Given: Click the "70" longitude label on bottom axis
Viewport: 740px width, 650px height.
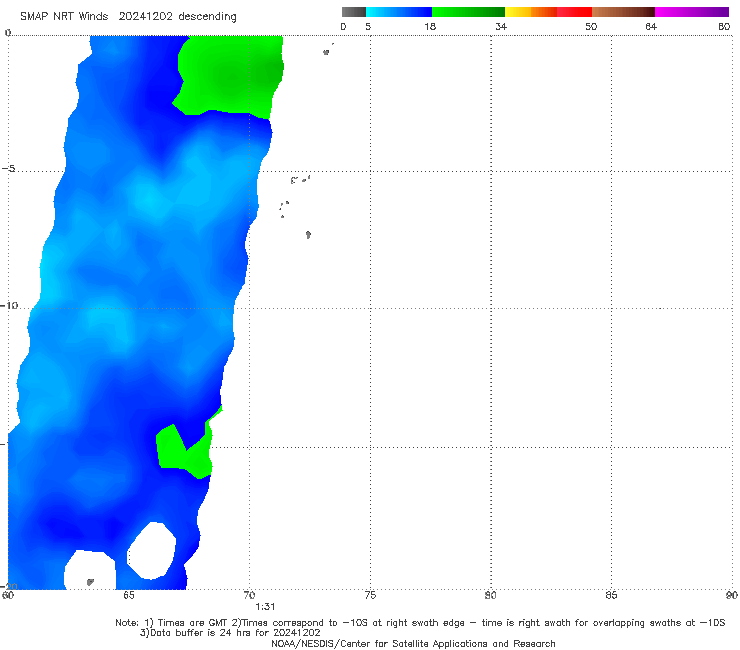Looking at the screenshot, I should [249, 595].
